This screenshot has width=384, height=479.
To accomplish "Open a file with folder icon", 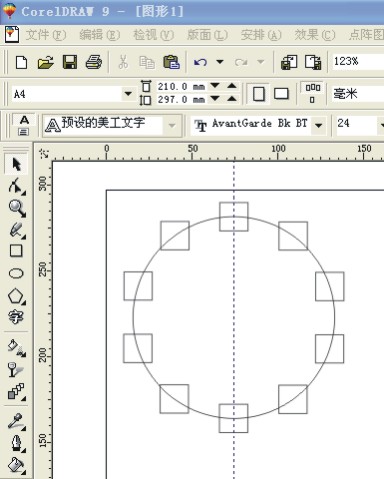I will point(46,62).
